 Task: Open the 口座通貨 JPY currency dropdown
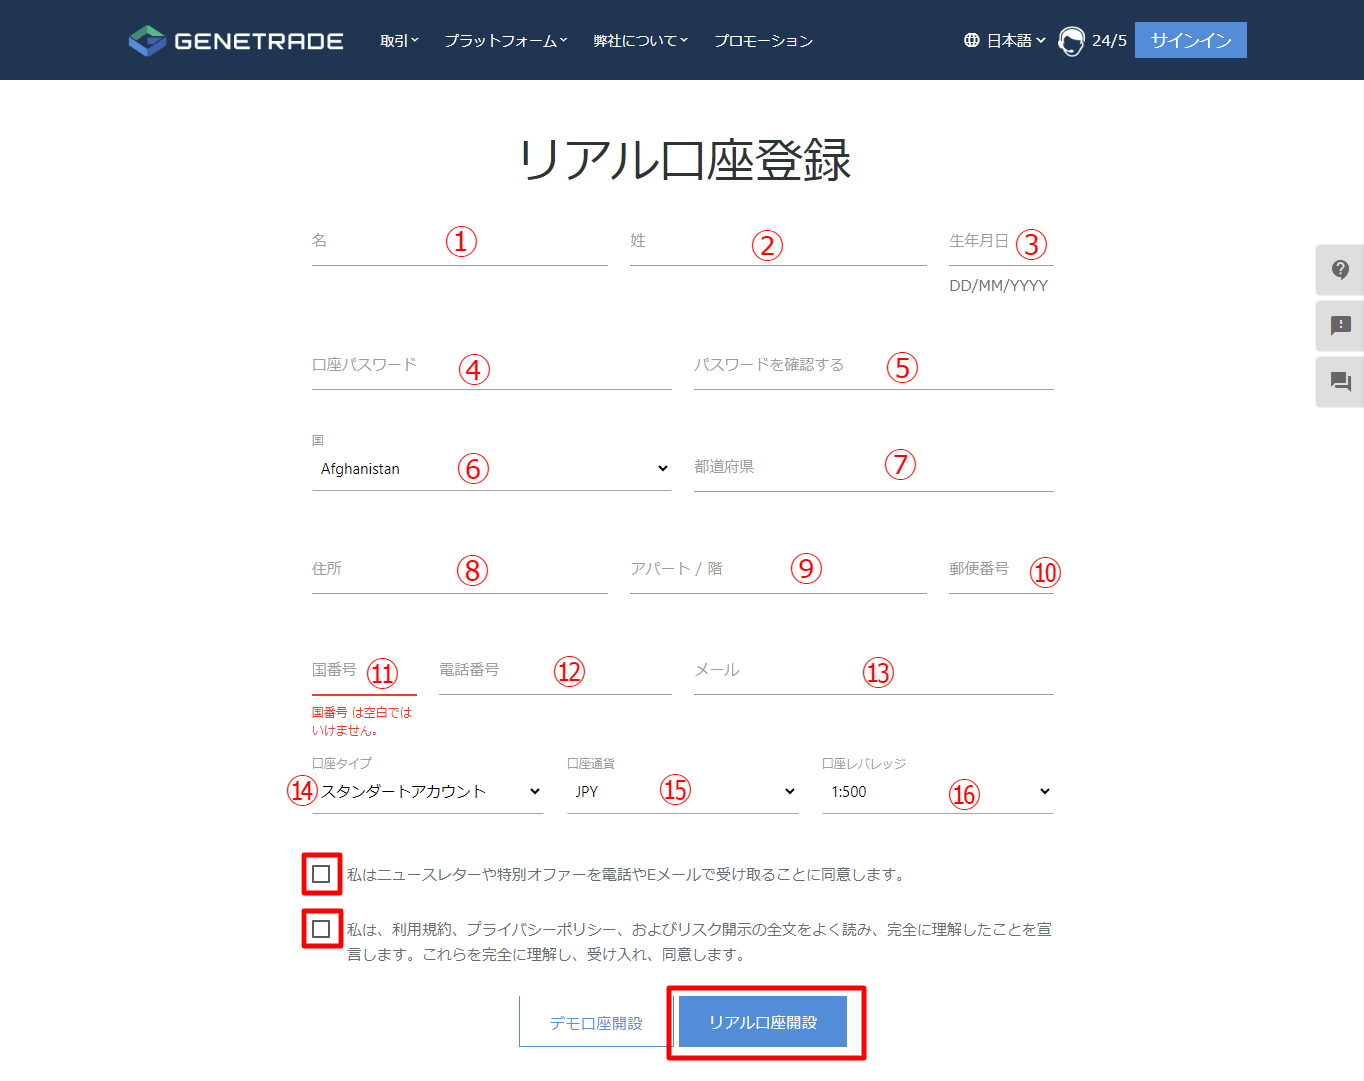click(683, 791)
